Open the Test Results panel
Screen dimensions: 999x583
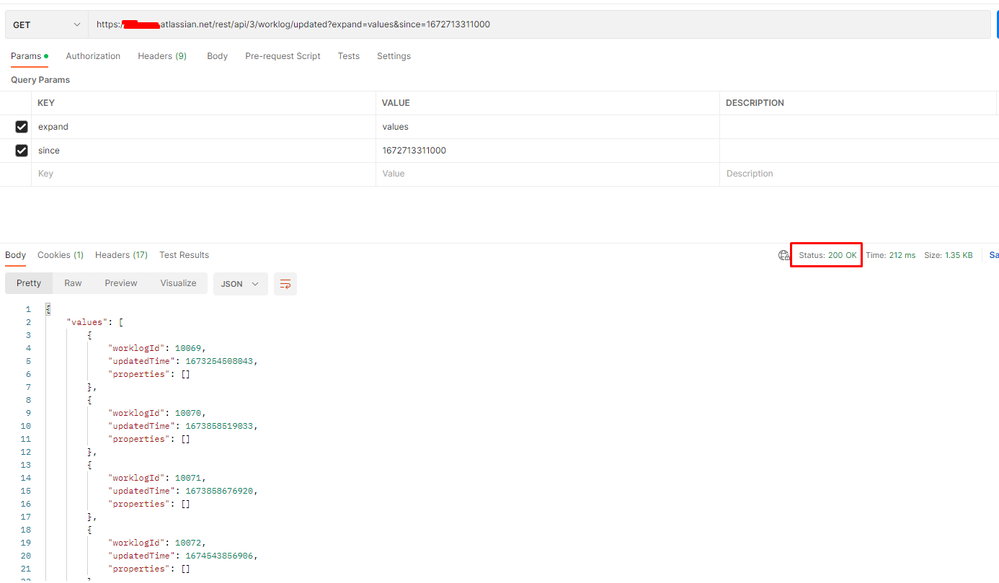184,255
